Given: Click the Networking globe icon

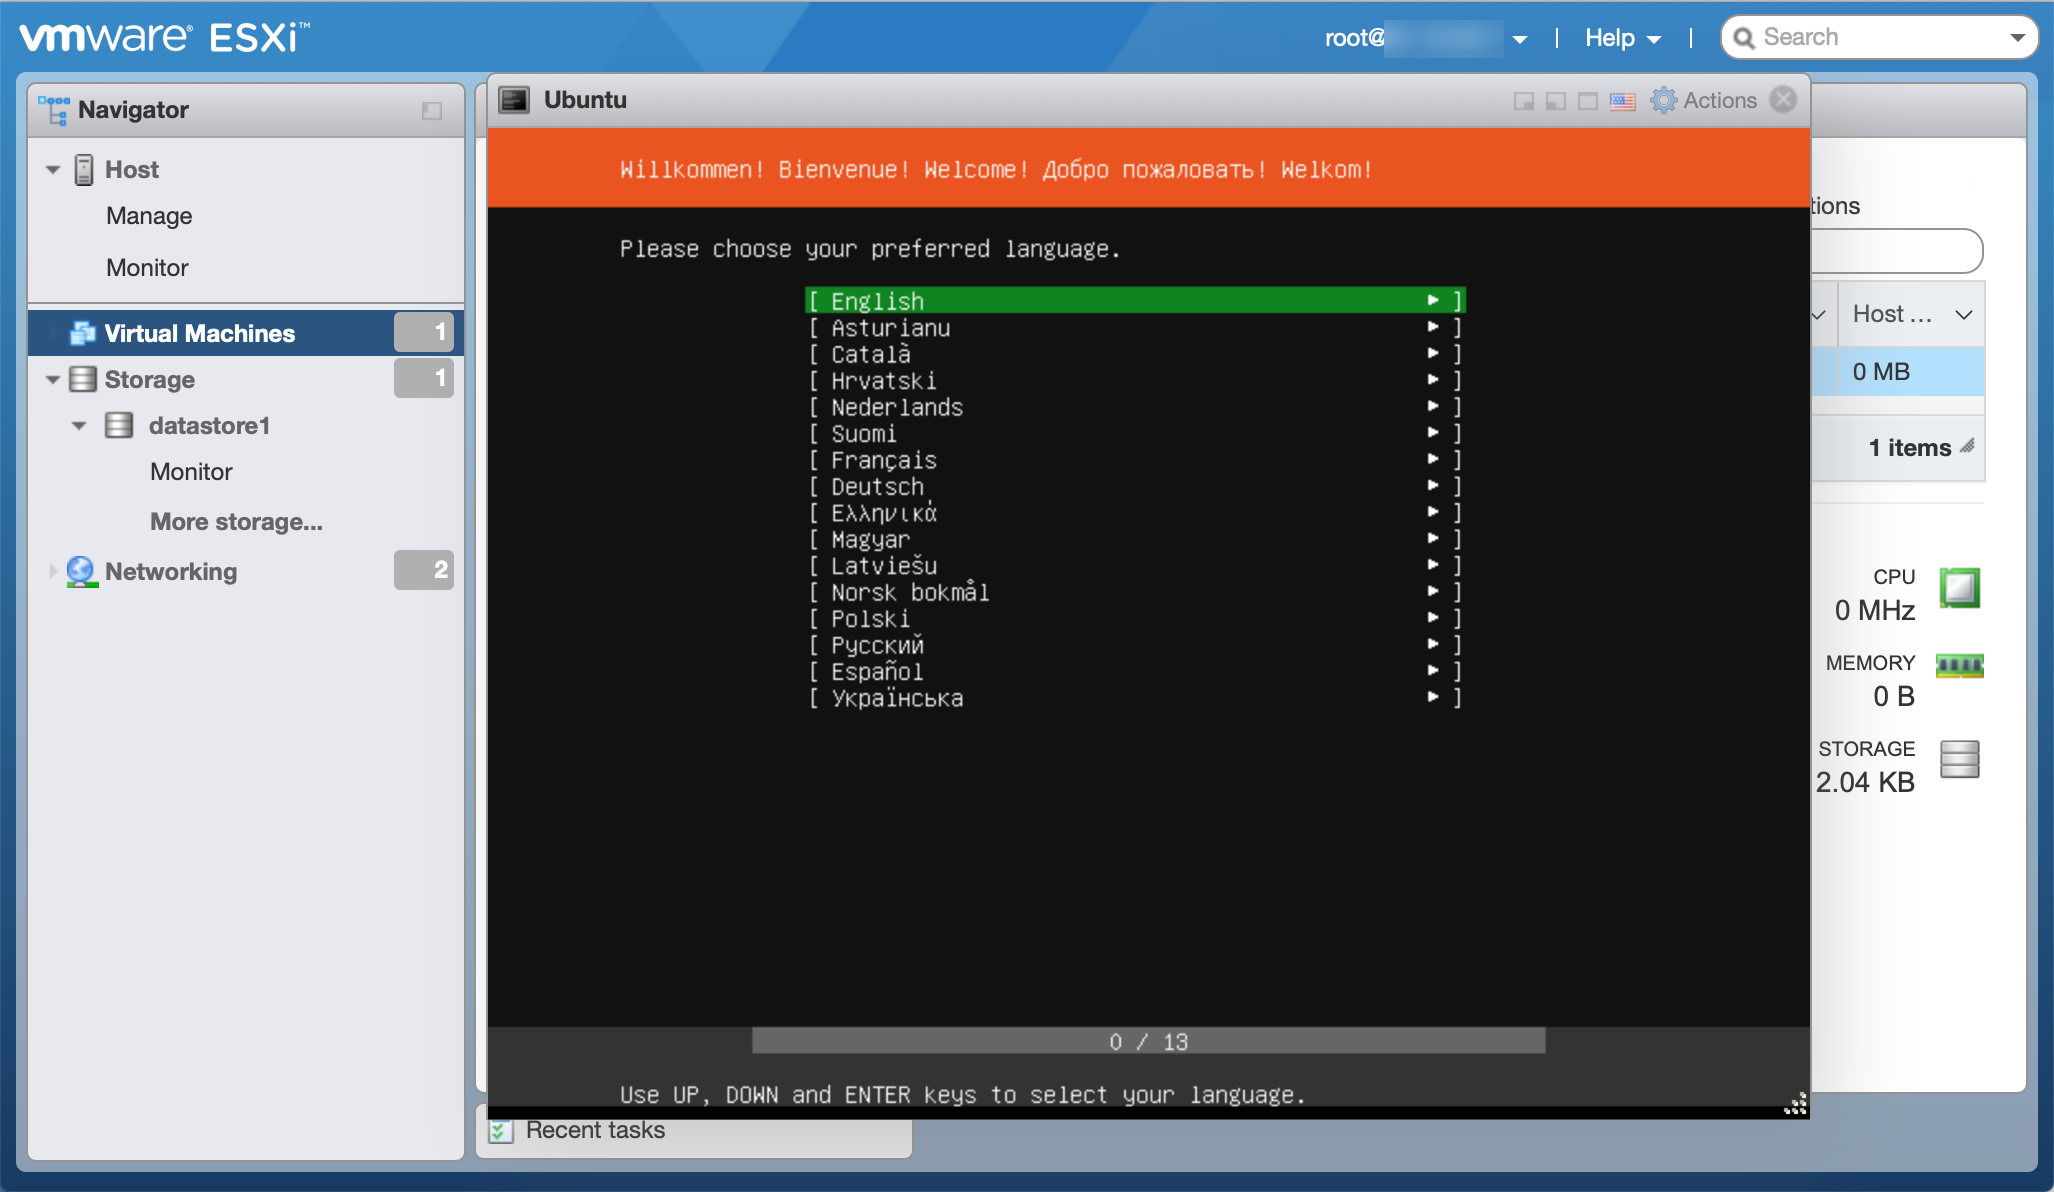Looking at the screenshot, I should [x=81, y=571].
